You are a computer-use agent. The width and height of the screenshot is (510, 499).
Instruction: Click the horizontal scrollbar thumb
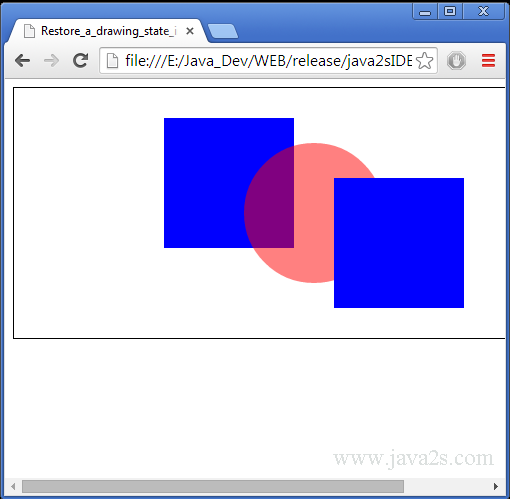coord(213,486)
